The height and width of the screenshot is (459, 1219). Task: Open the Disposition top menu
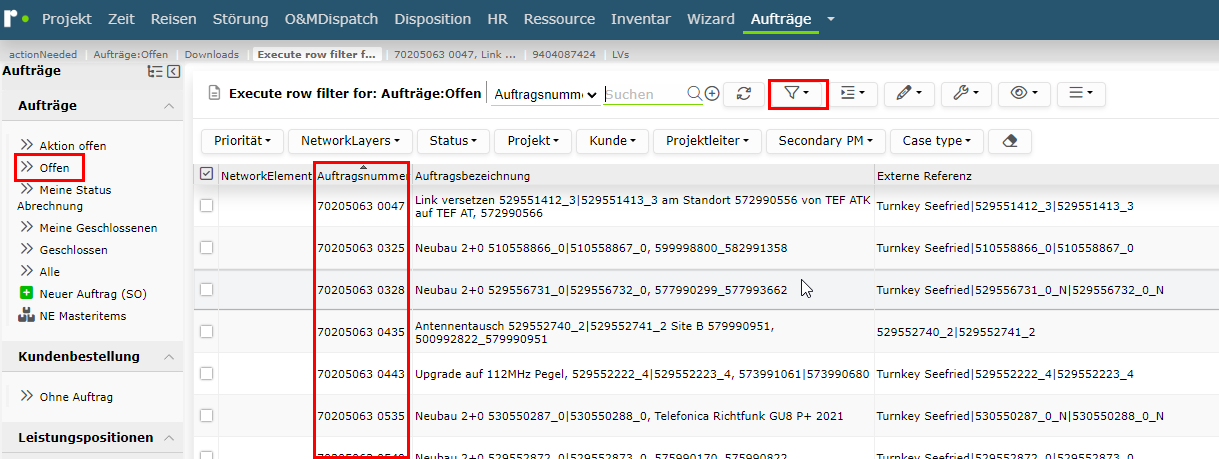tap(433, 19)
